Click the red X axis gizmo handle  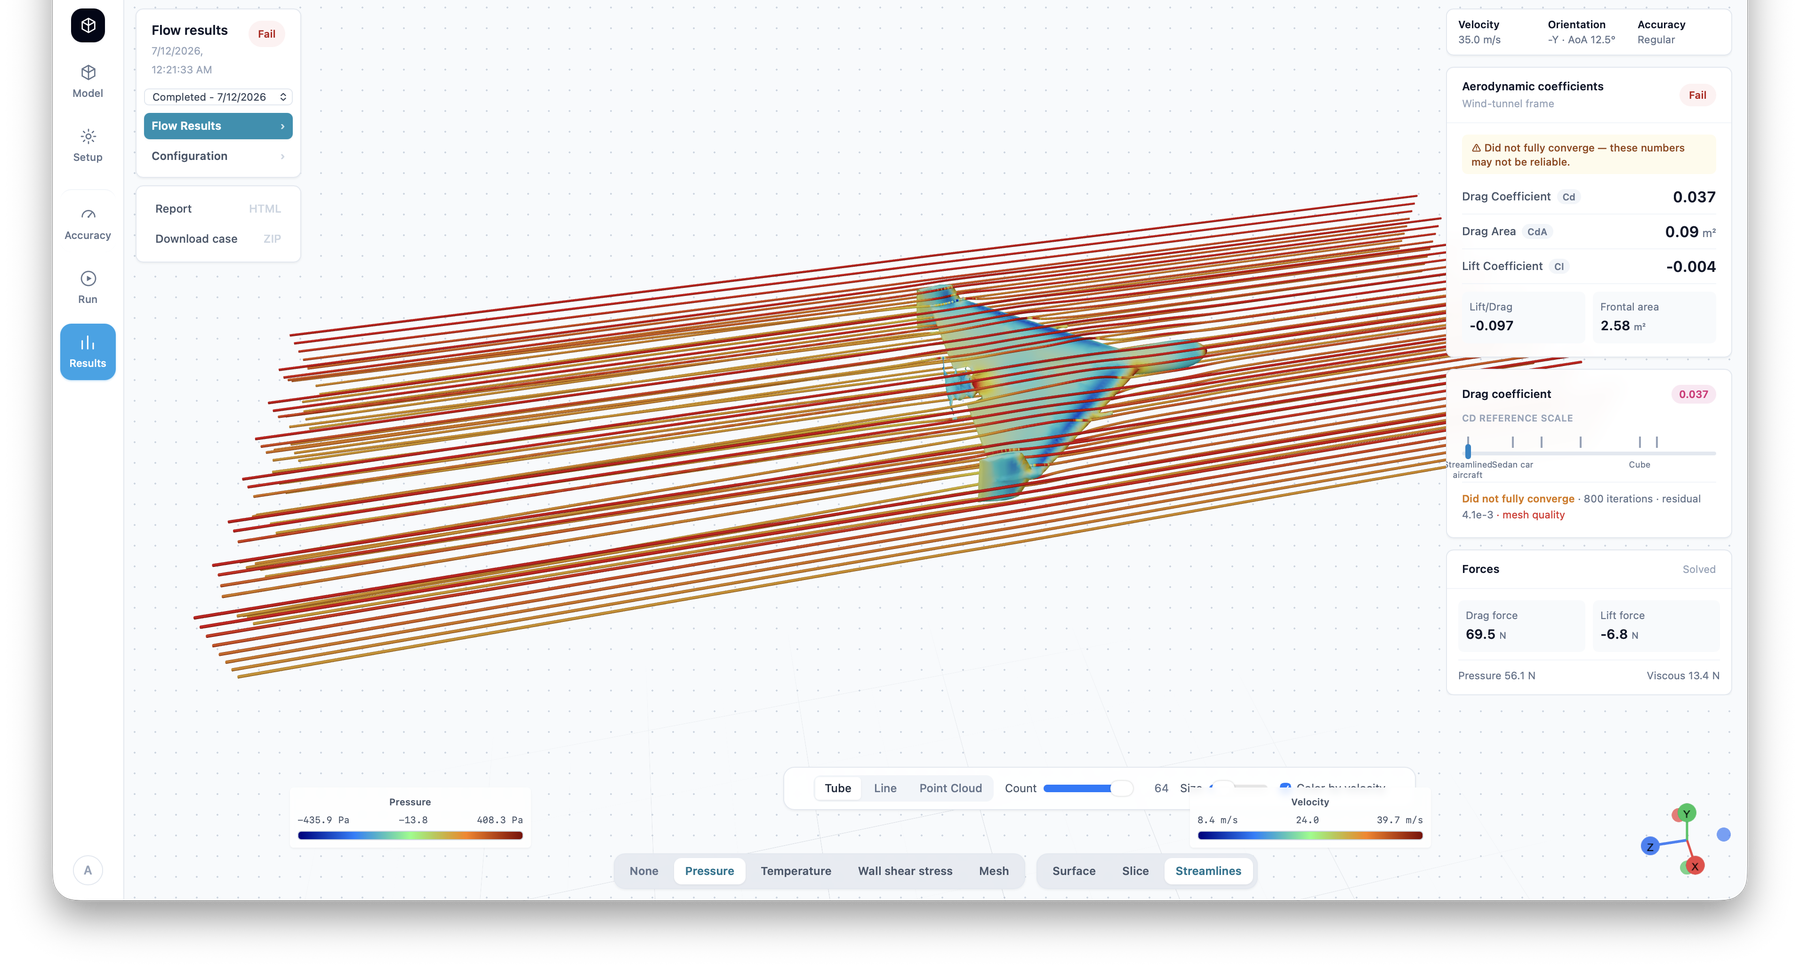click(x=1695, y=866)
